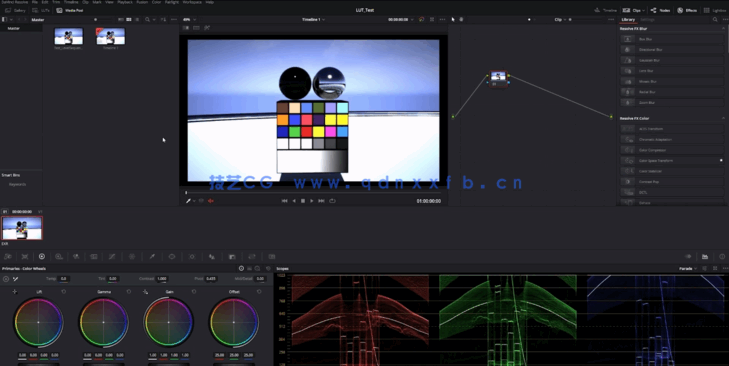The height and width of the screenshot is (366, 729).
Task: Open the Workspace menu
Action: coord(192,2)
